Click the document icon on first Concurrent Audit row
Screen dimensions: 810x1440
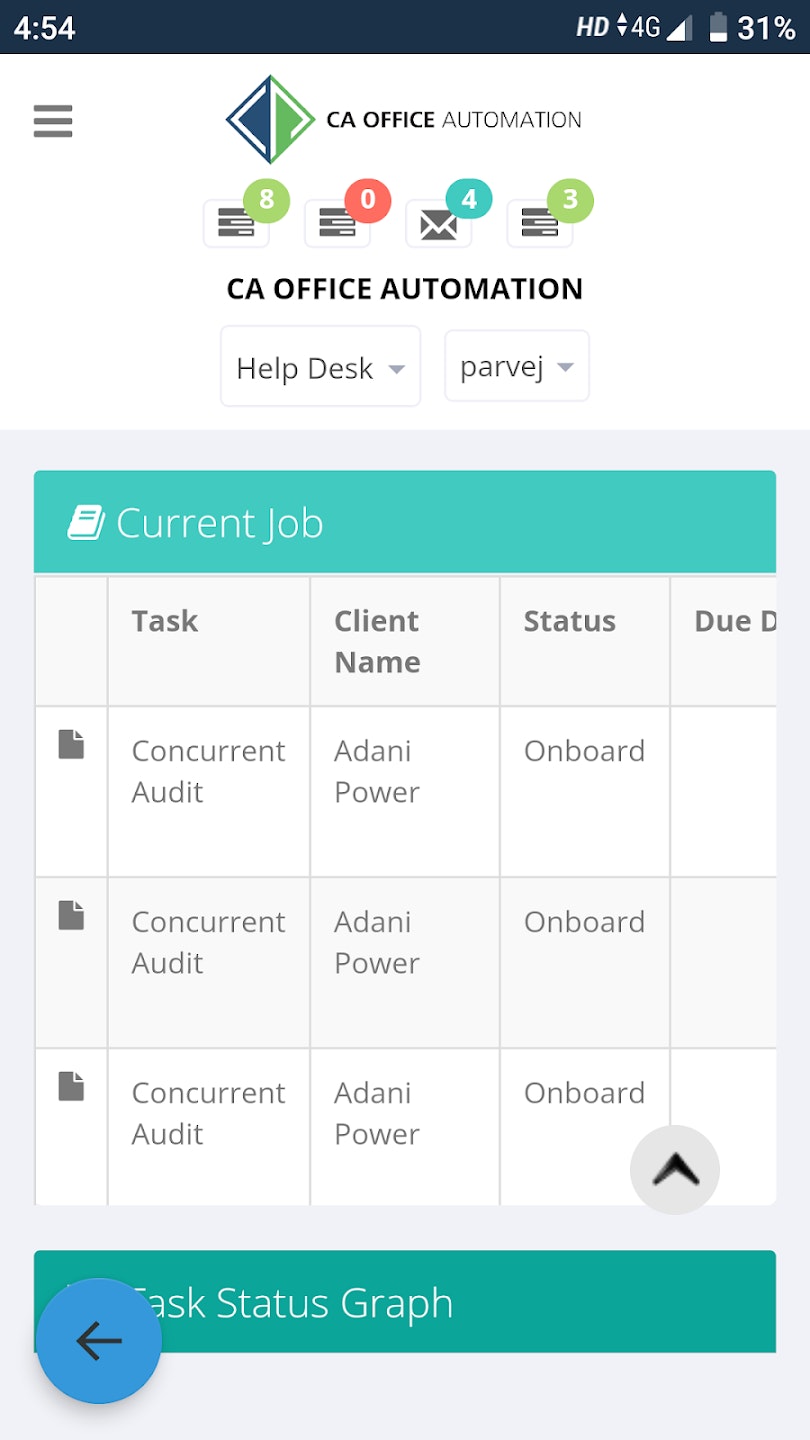tap(71, 743)
